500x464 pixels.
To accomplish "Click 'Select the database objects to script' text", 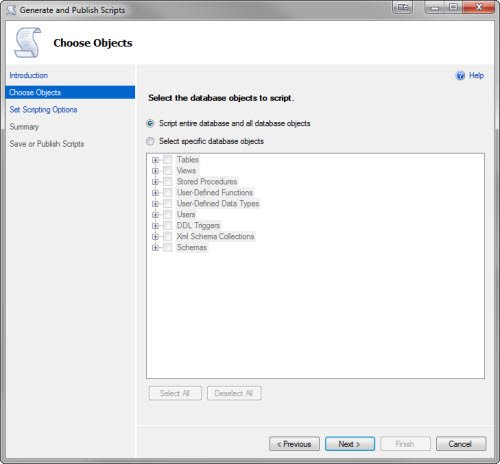I will click(221, 98).
